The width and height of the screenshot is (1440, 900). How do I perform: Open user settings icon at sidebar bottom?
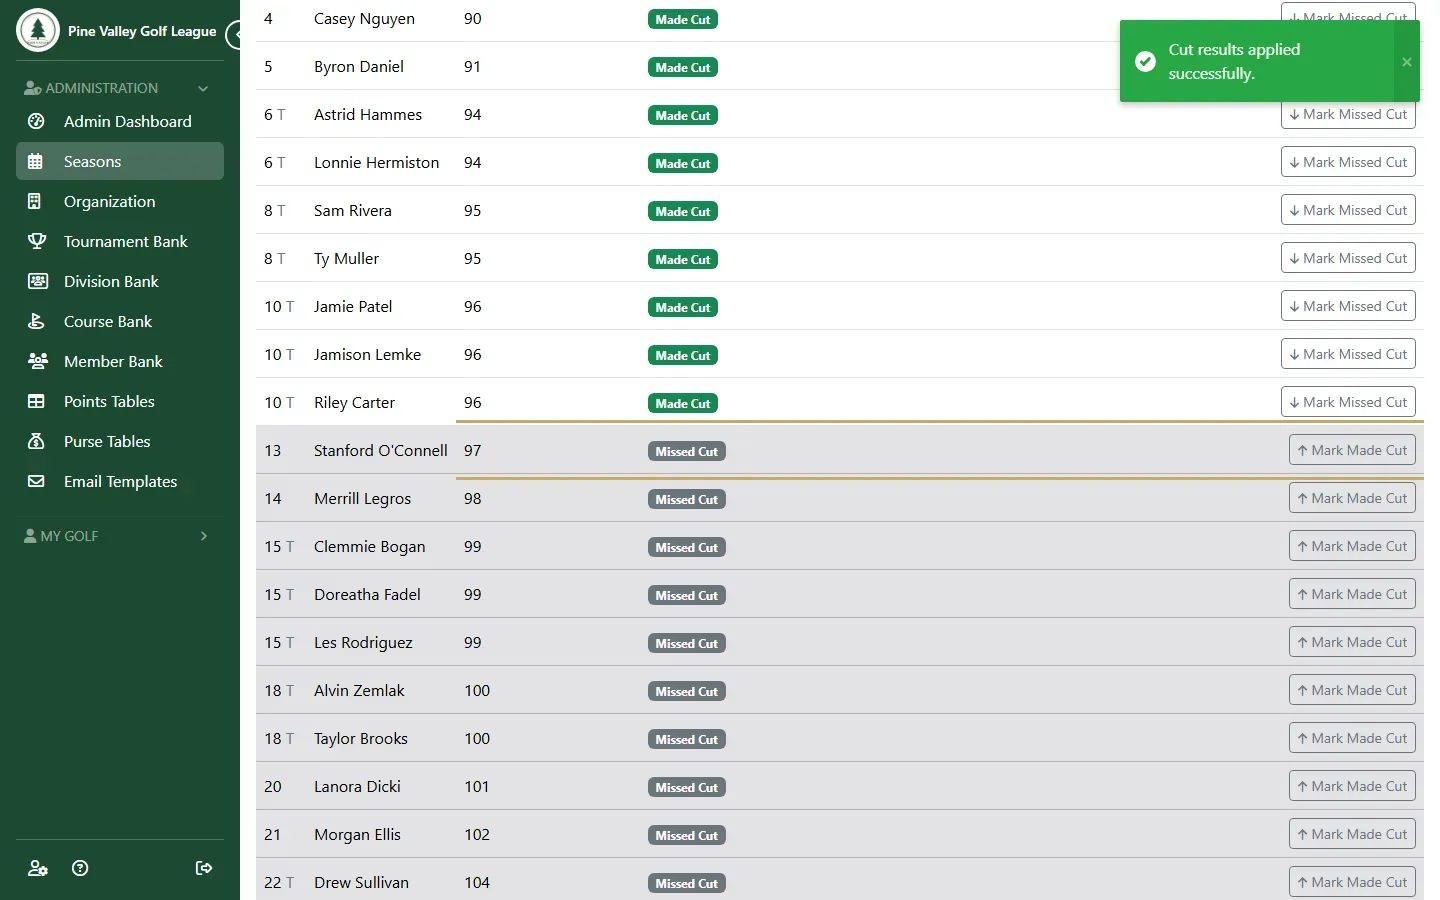(x=38, y=868)
